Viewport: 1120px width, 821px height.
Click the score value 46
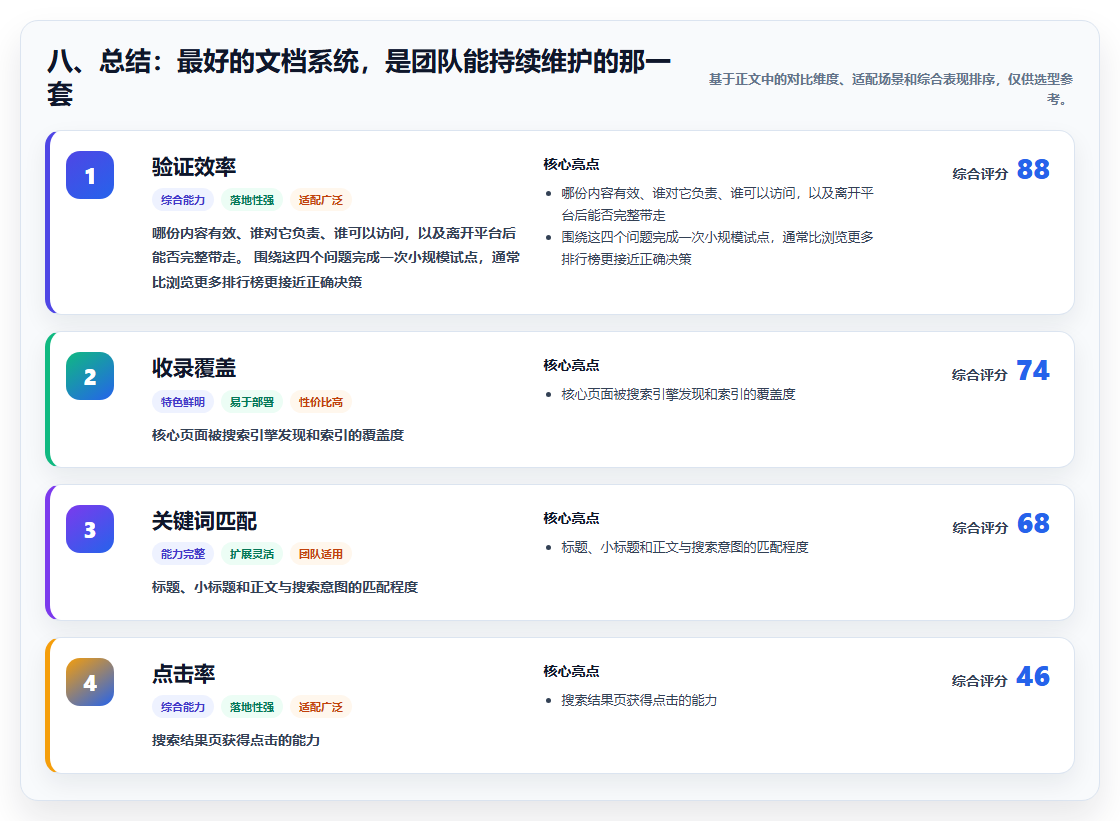(1033, 676)
